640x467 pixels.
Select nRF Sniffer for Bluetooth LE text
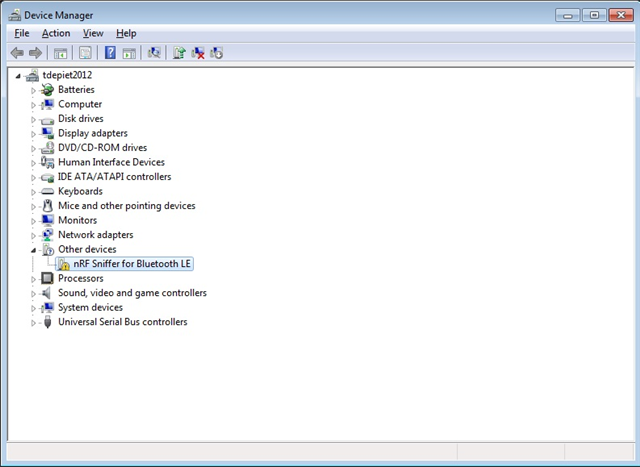pos(132,264)
